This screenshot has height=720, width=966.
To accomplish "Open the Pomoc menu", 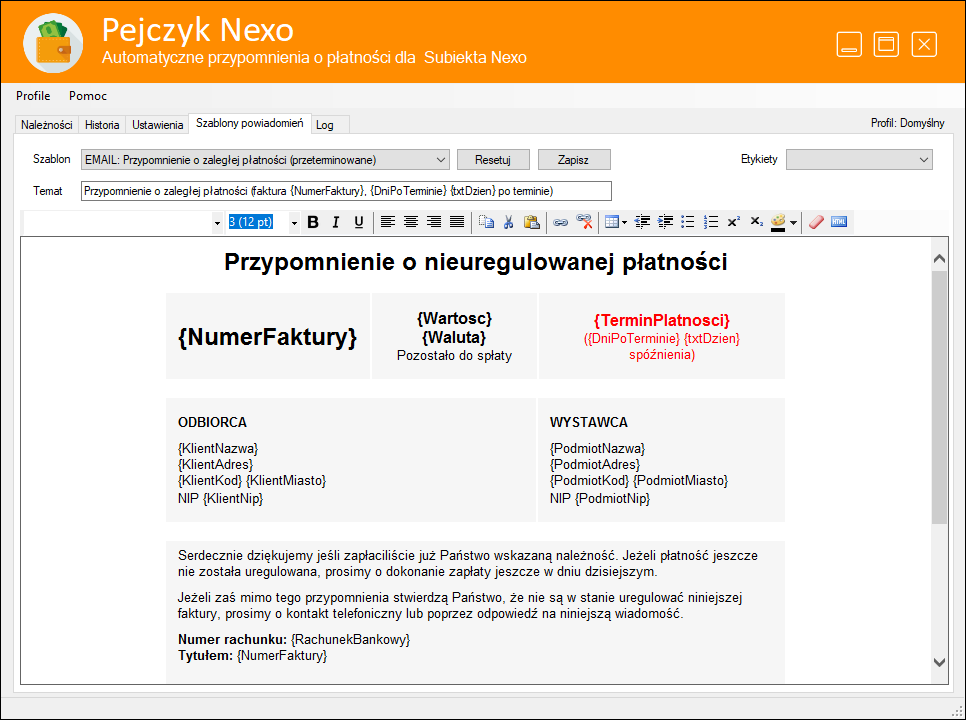I will [87, 96].
